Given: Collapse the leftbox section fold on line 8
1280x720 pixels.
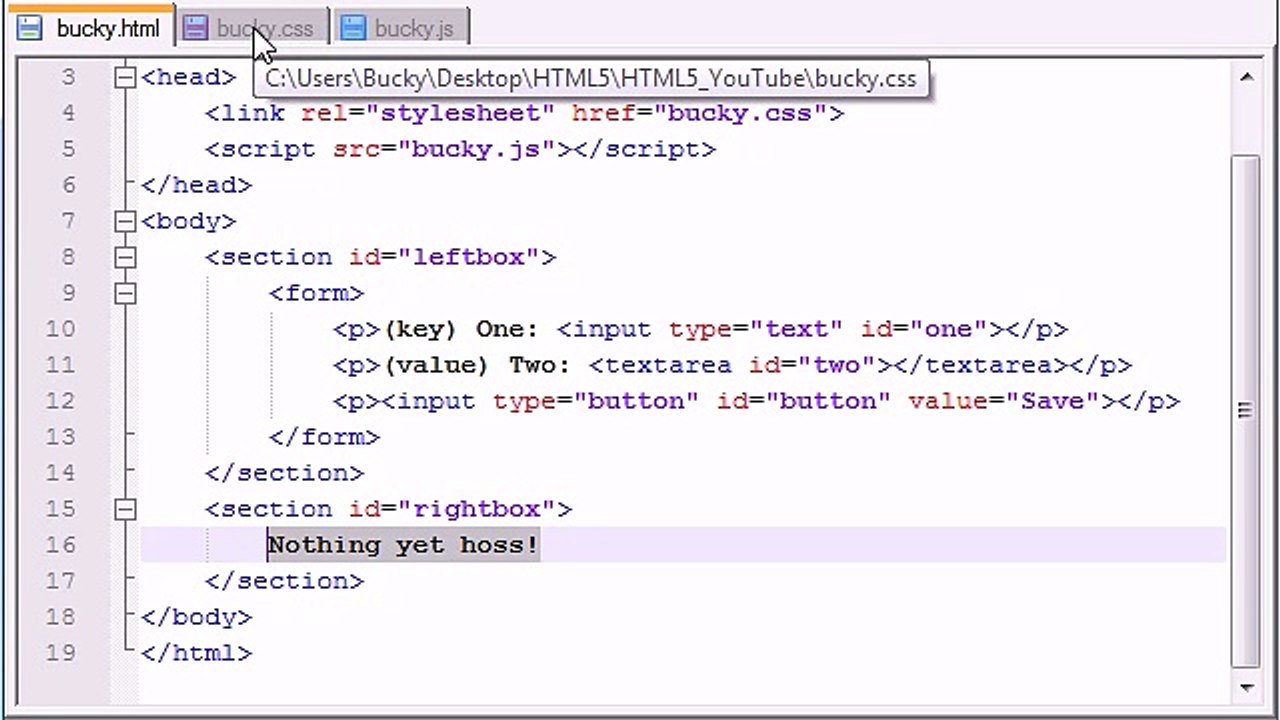Looking at the screenshot, I should point(125,257).
